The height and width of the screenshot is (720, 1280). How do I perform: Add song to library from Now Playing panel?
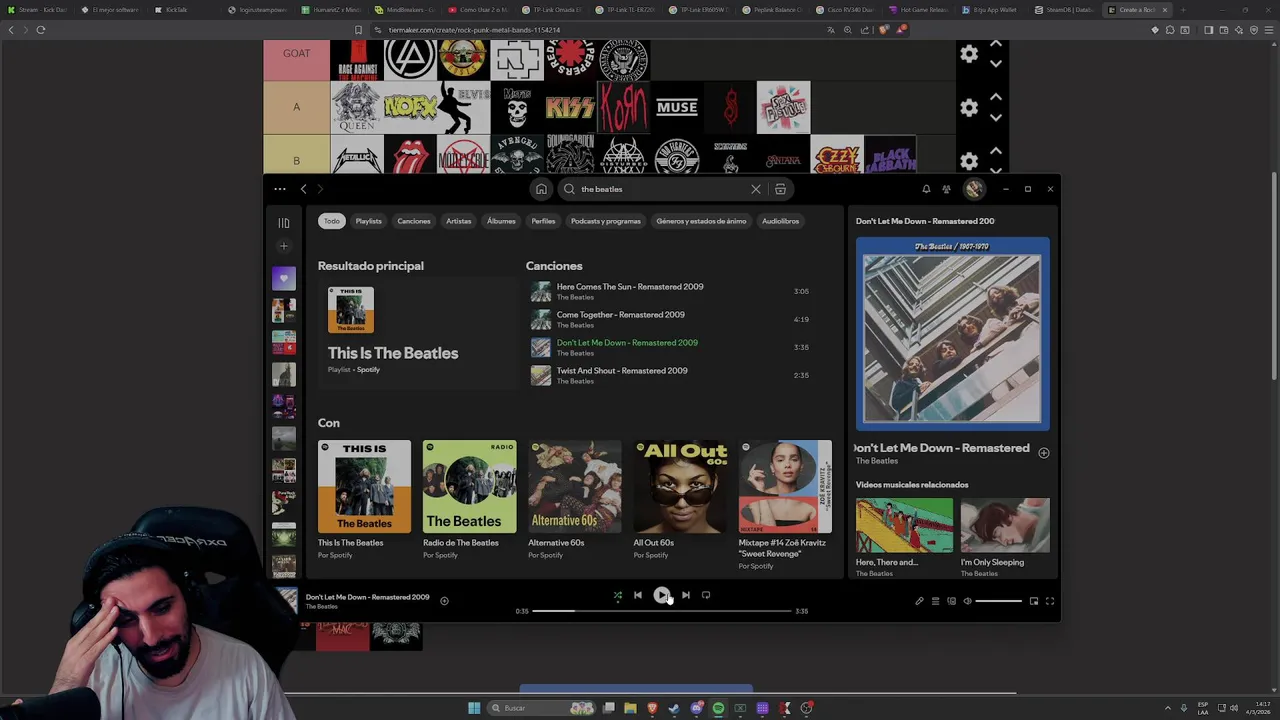pos(1043,453)
